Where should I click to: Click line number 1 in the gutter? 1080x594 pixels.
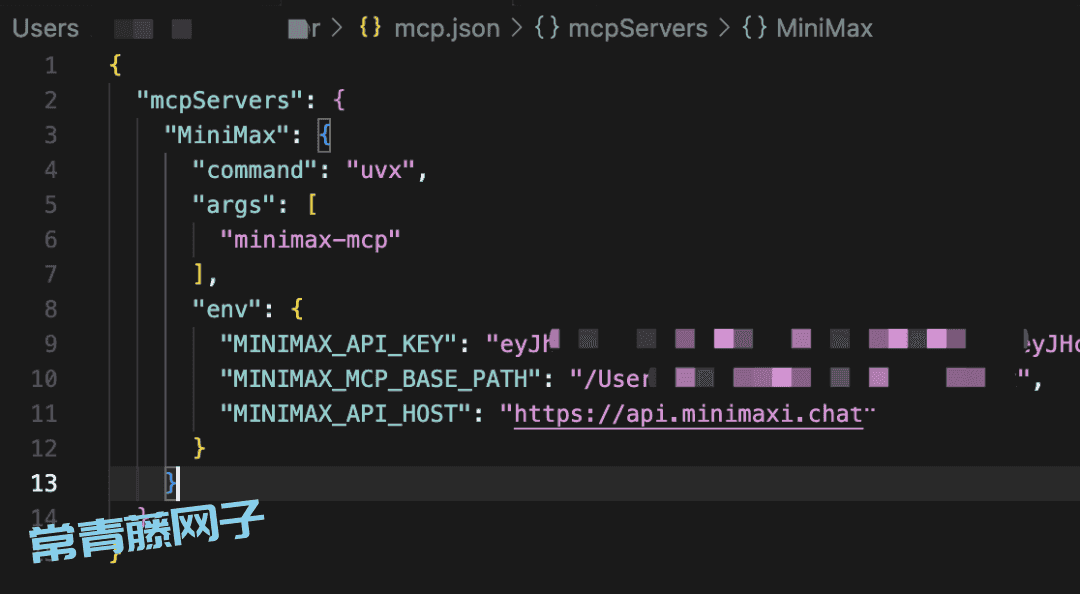(x=50, y=66)
